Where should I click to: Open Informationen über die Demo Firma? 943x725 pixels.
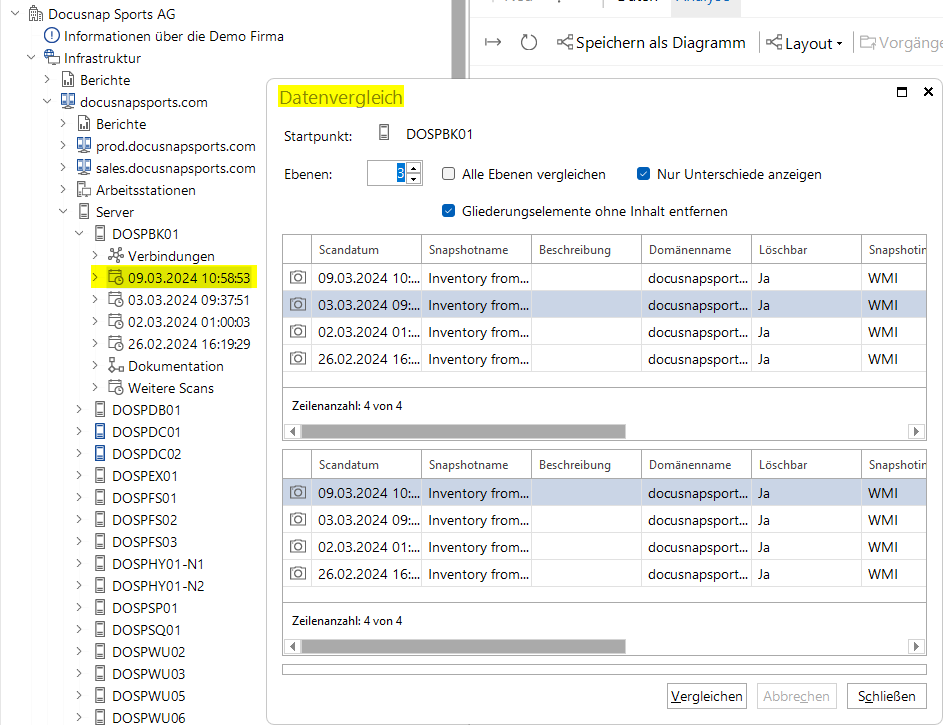pos(174,36)
